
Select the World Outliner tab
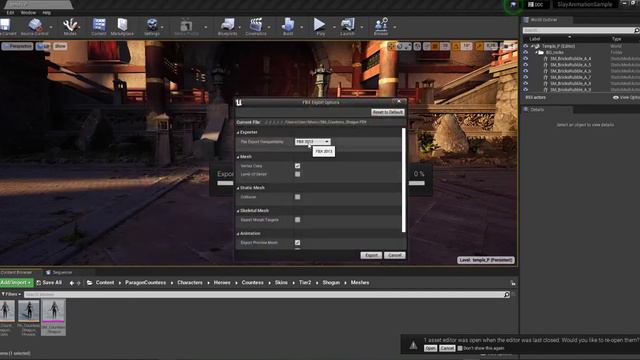click(544, 20)
